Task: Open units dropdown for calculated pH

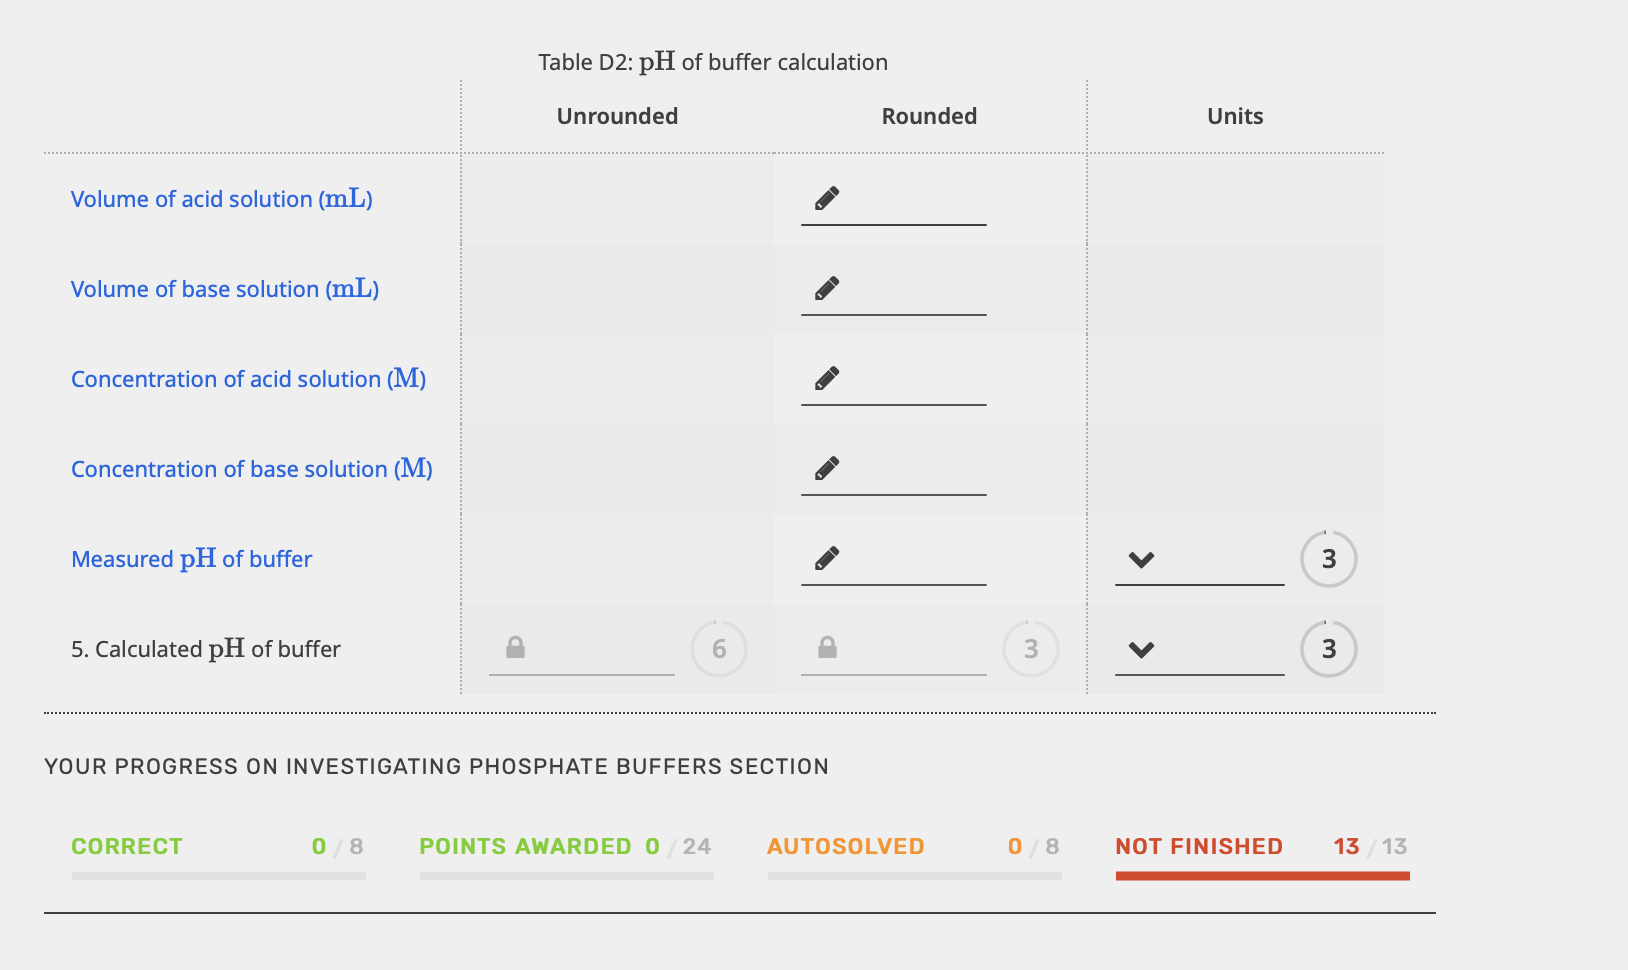Action: pyautogui.click(x=1141, y=649)
